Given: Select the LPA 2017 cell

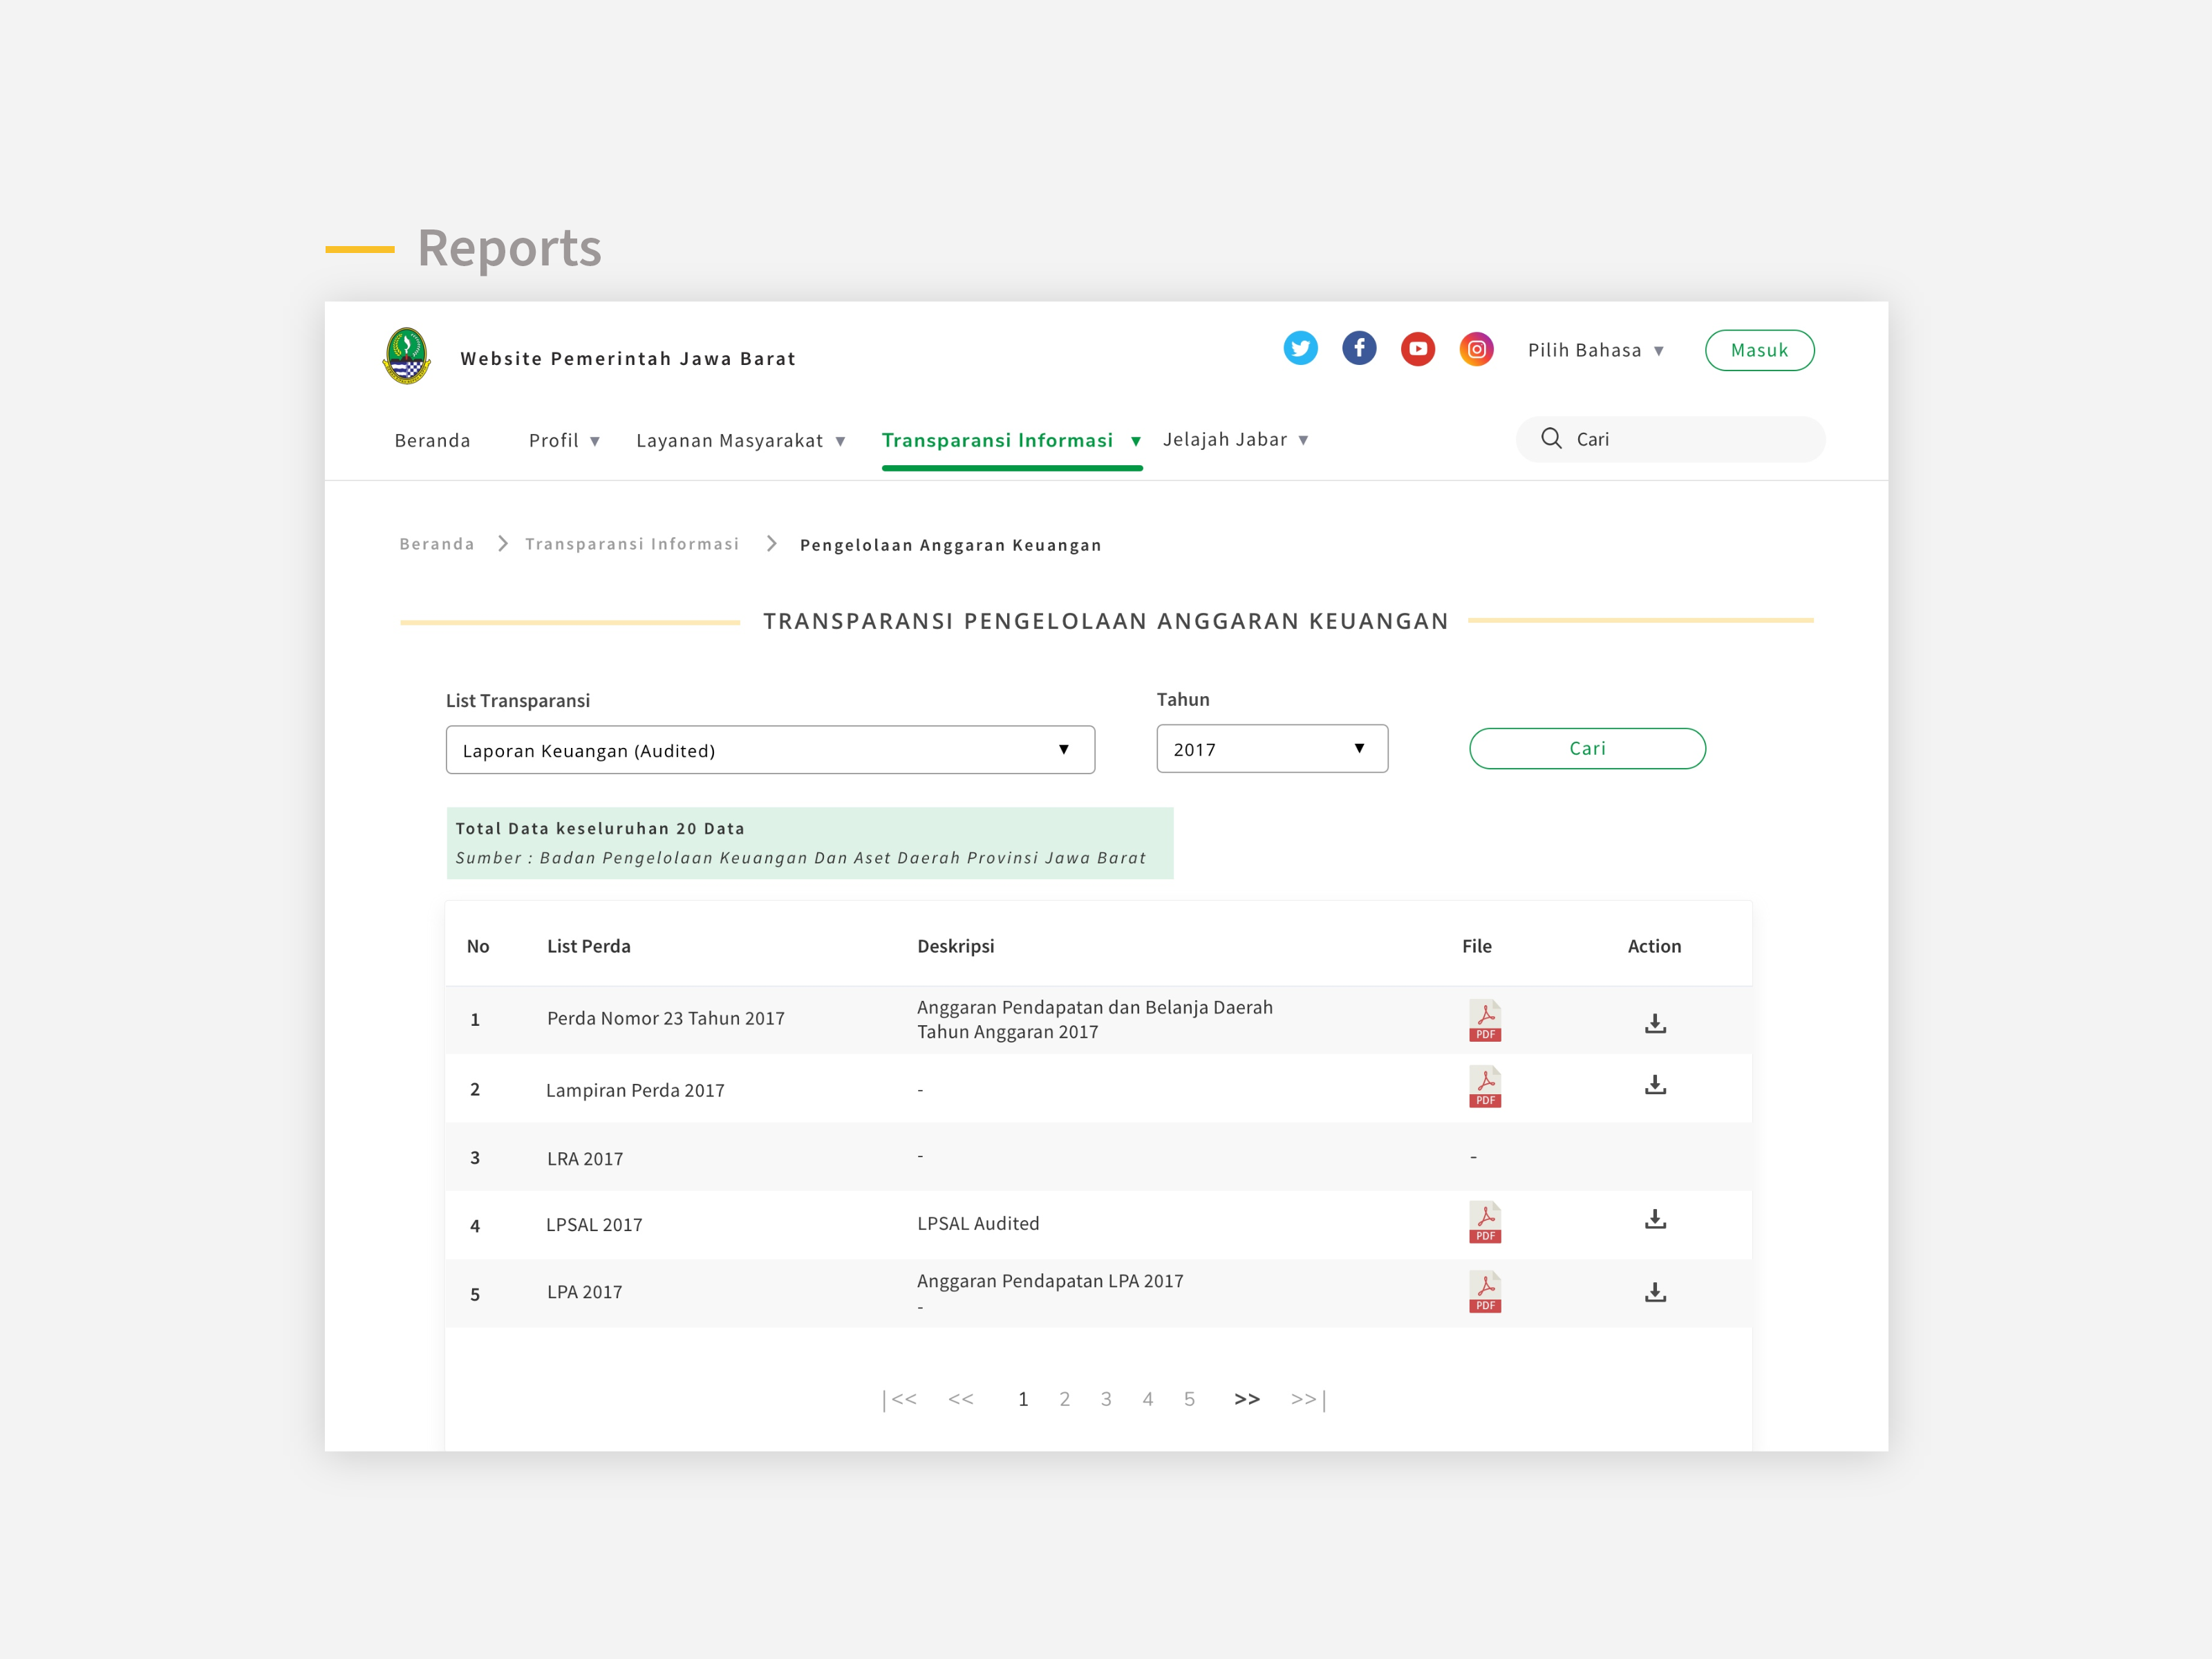Looking at the screenshot, I should point(584,1292).
